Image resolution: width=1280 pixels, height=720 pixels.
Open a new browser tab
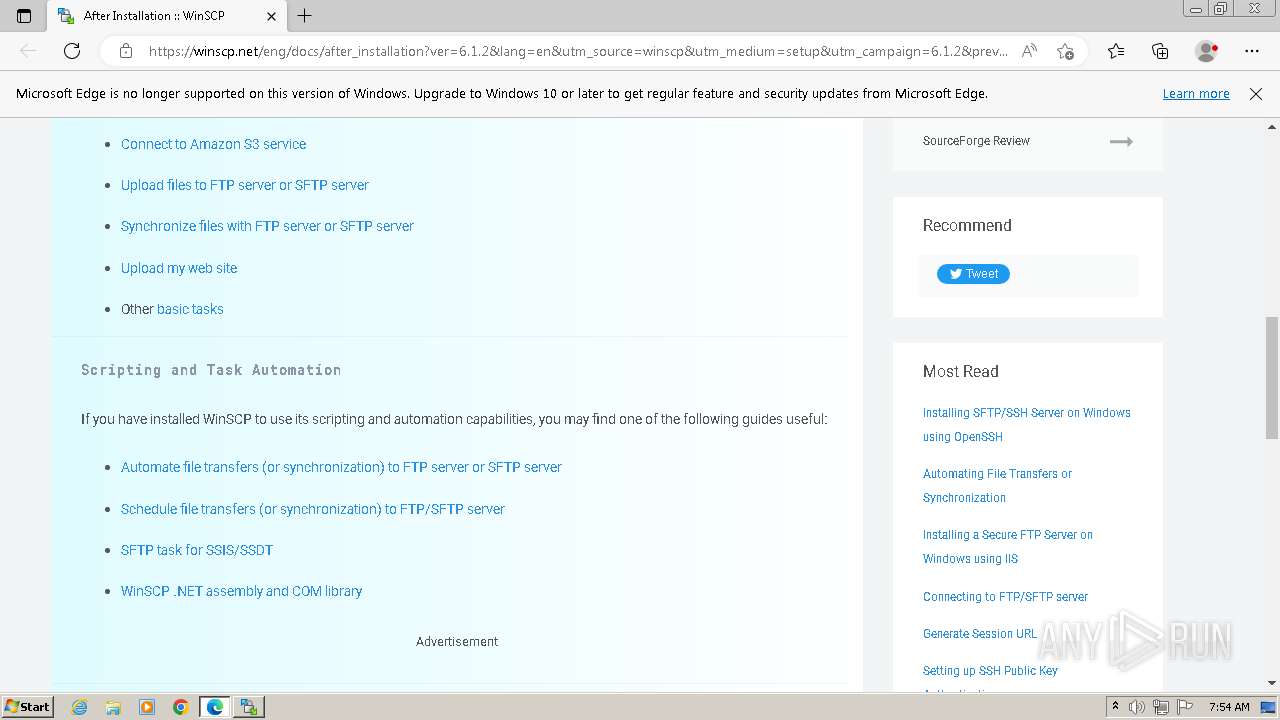point(305,16)
